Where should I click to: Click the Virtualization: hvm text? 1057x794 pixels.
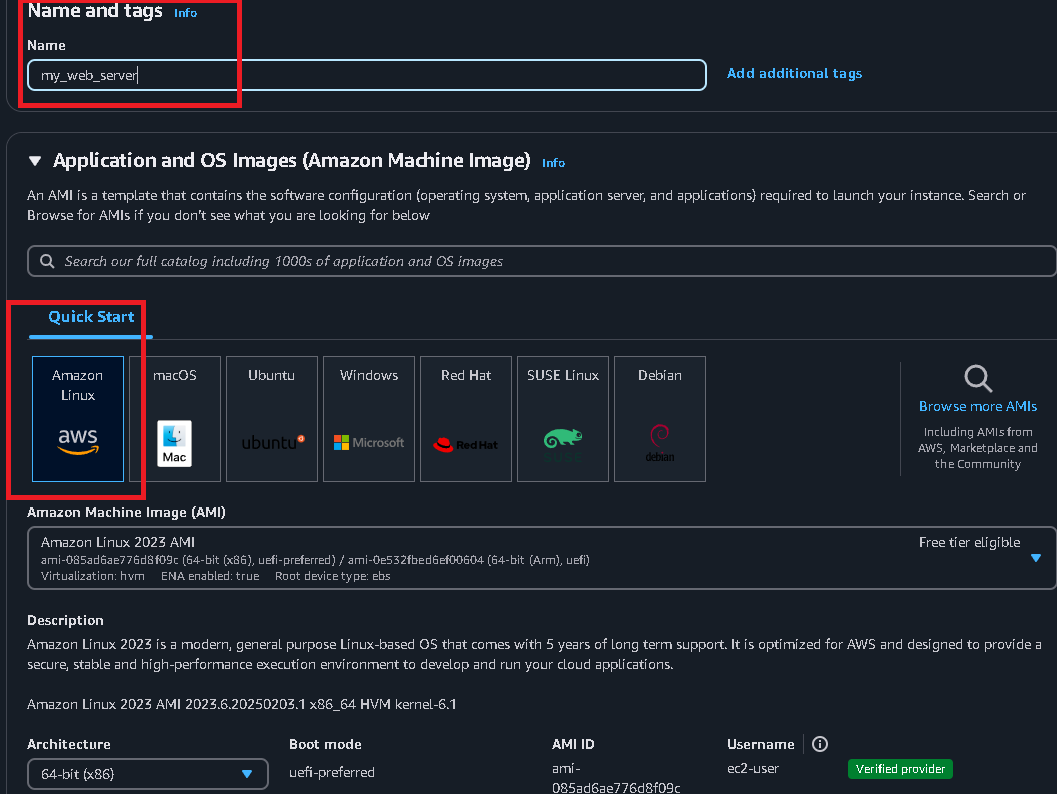[x=92, y=576]
